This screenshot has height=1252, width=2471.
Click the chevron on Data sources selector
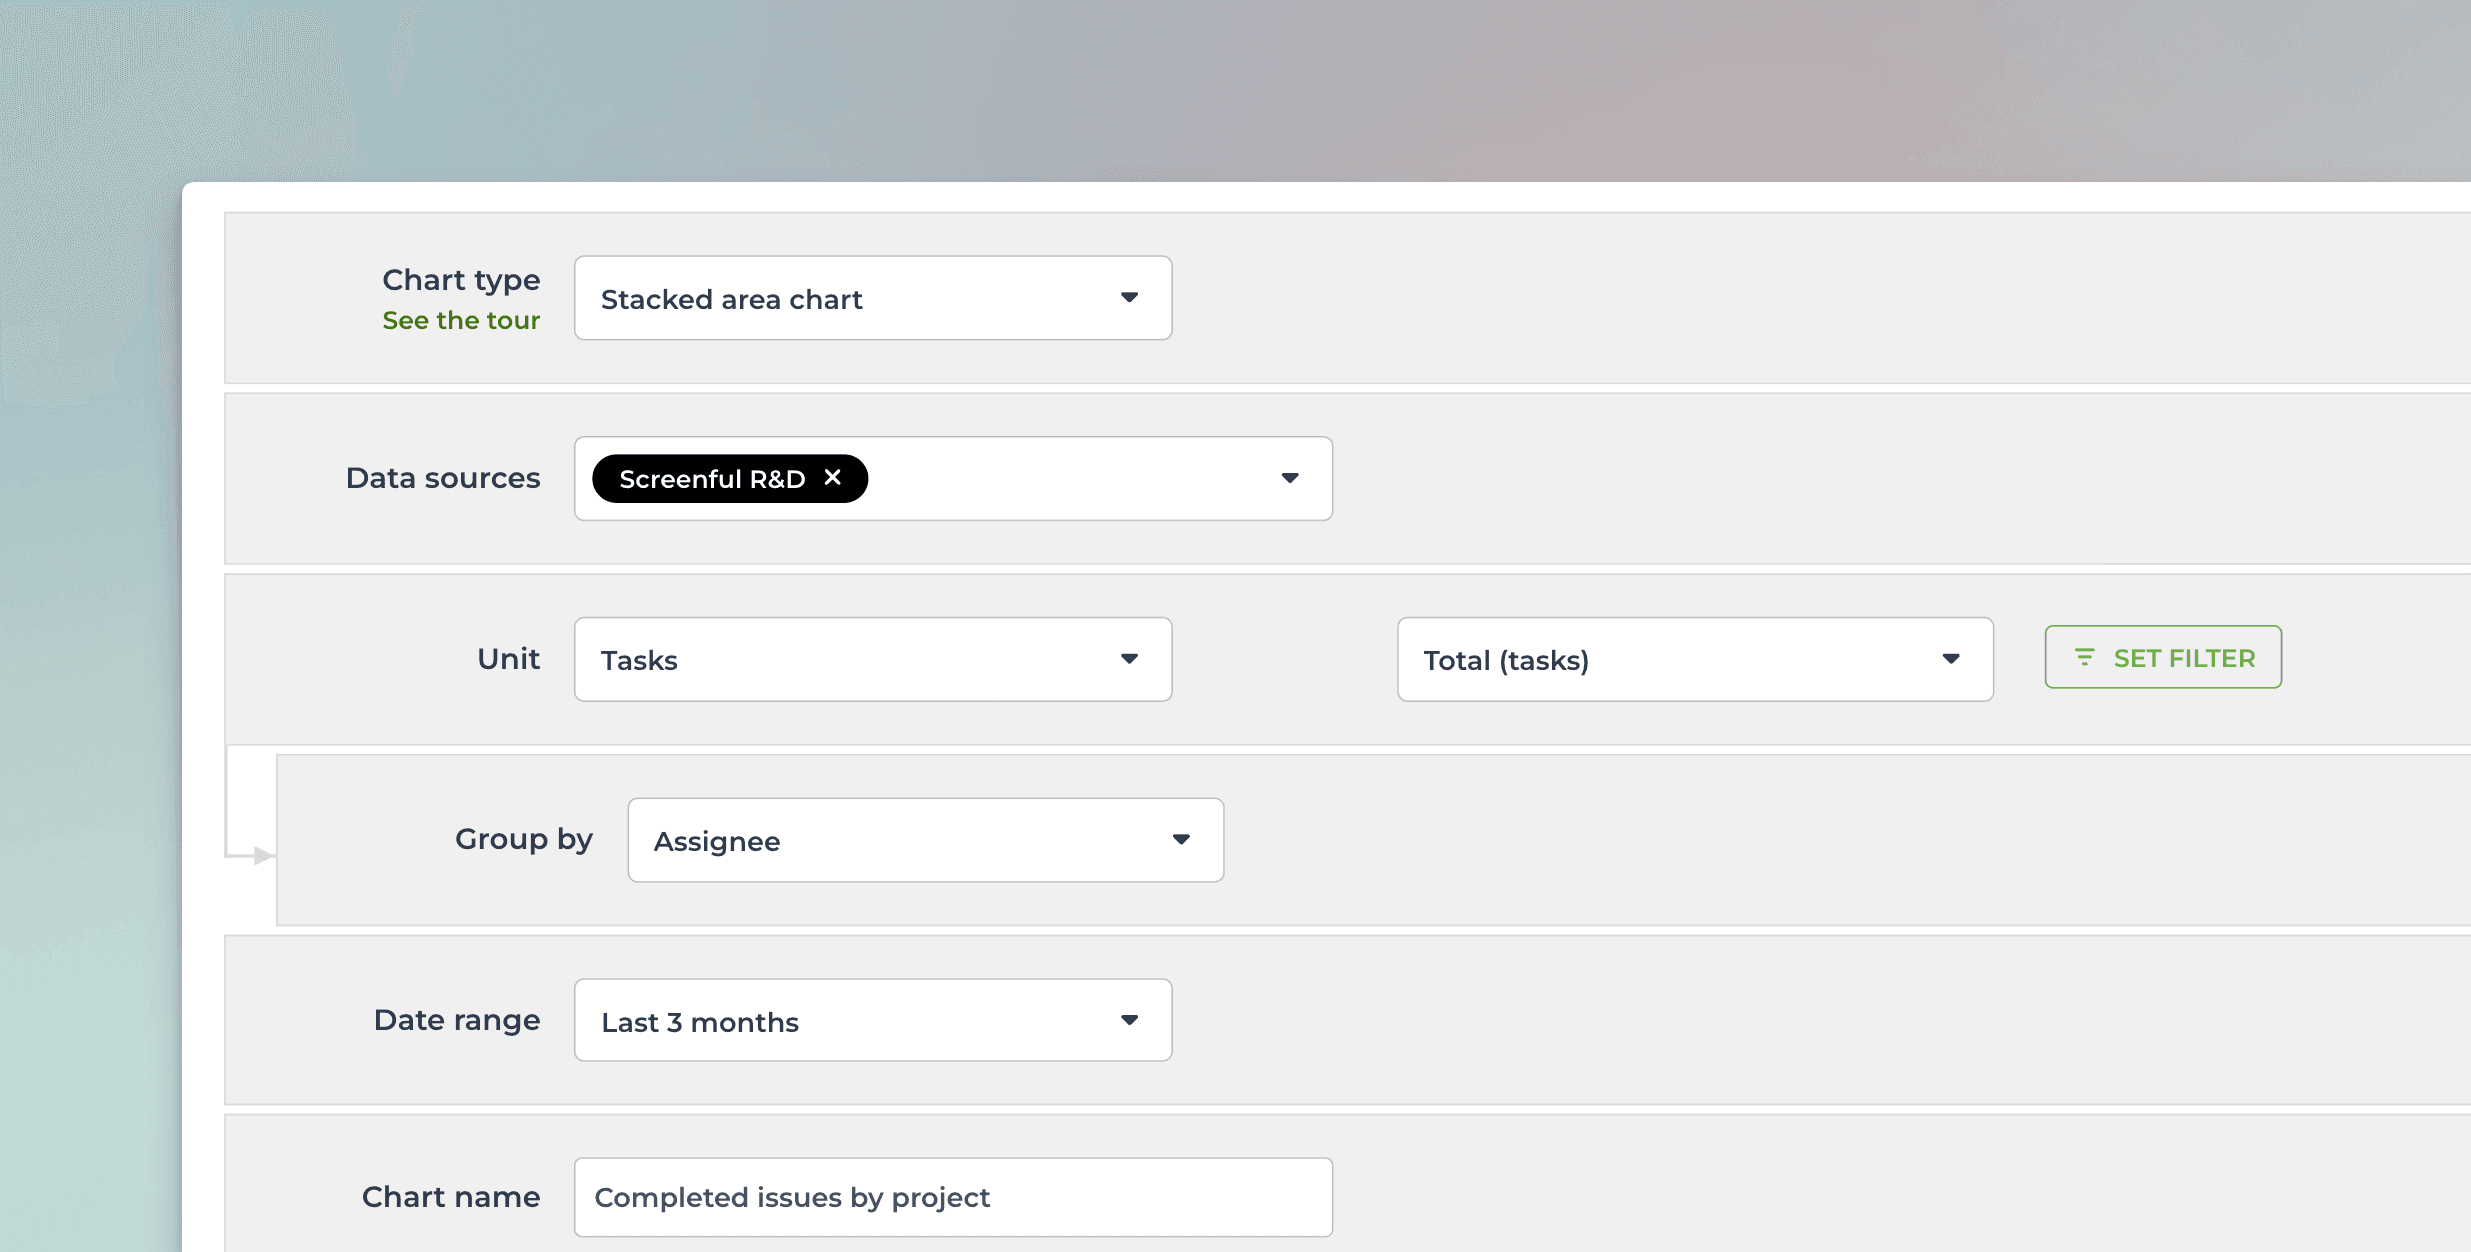pos(1290,478)
